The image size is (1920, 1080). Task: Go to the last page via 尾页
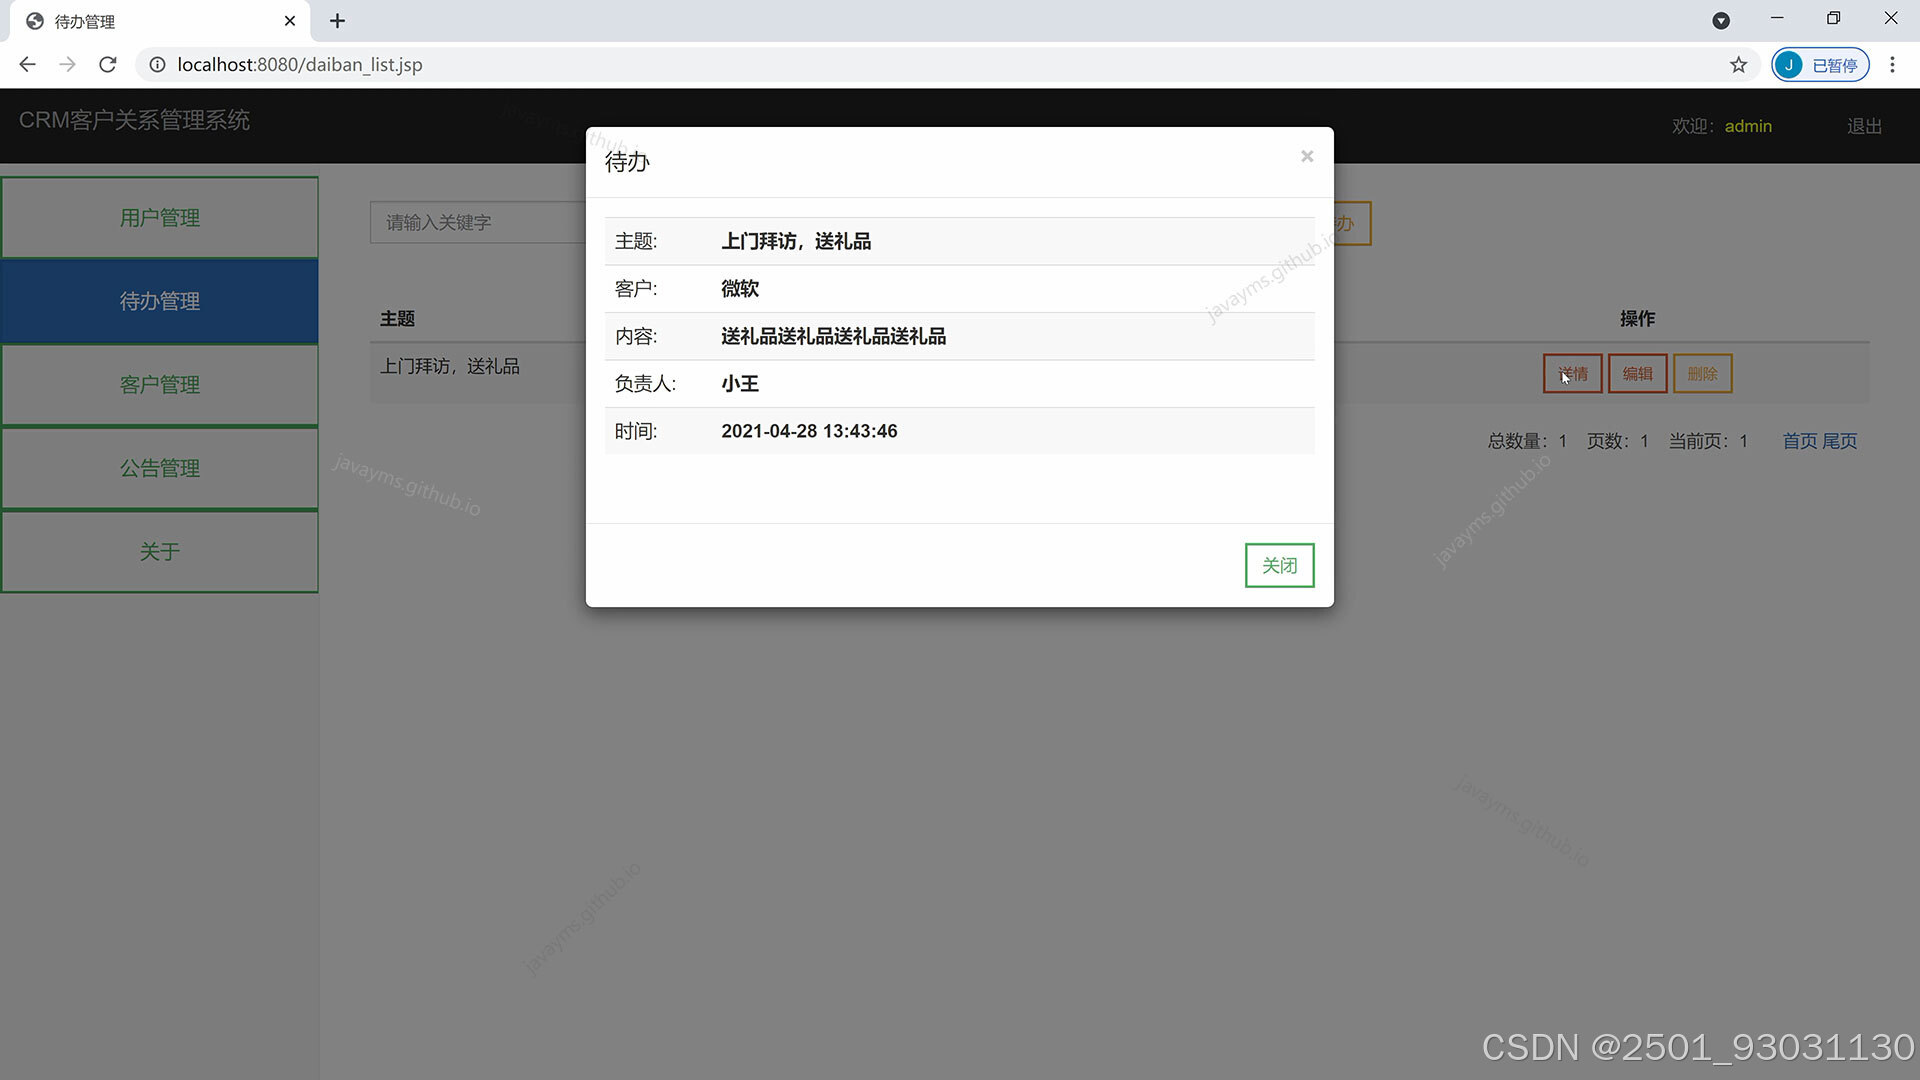tap(1839, 441)
